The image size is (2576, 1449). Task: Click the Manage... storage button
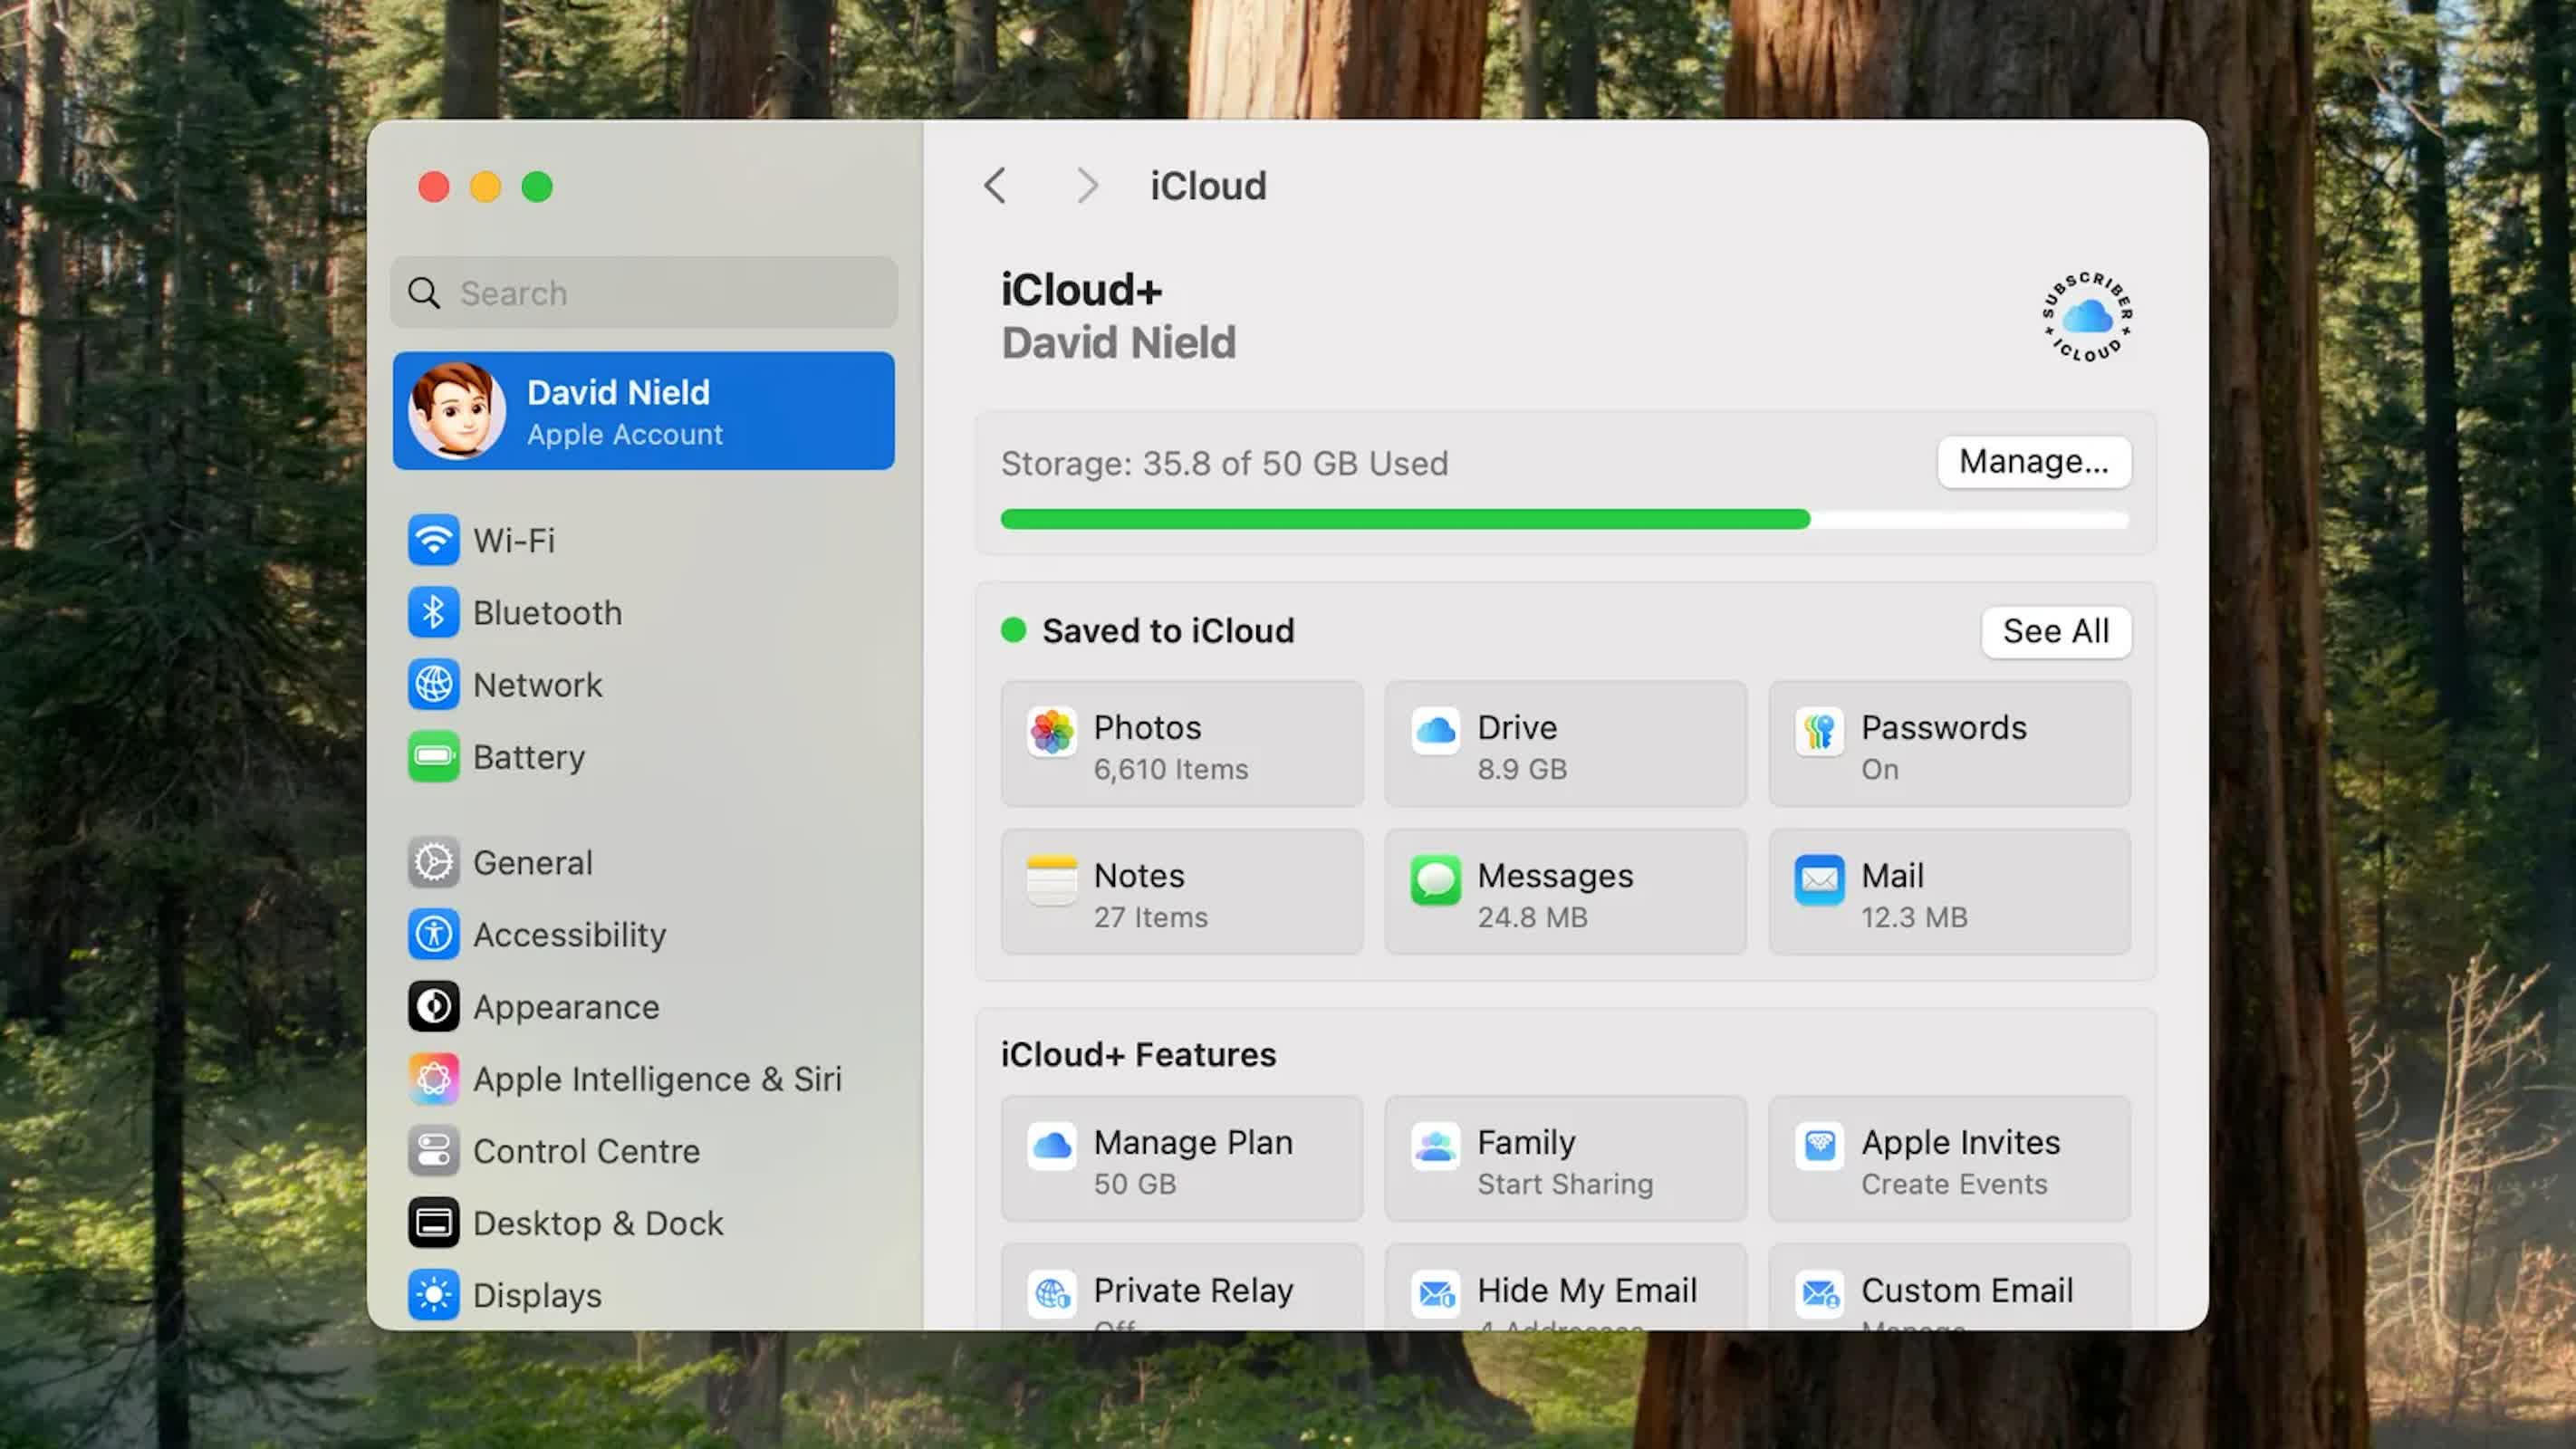click(x=2033, y=462)
